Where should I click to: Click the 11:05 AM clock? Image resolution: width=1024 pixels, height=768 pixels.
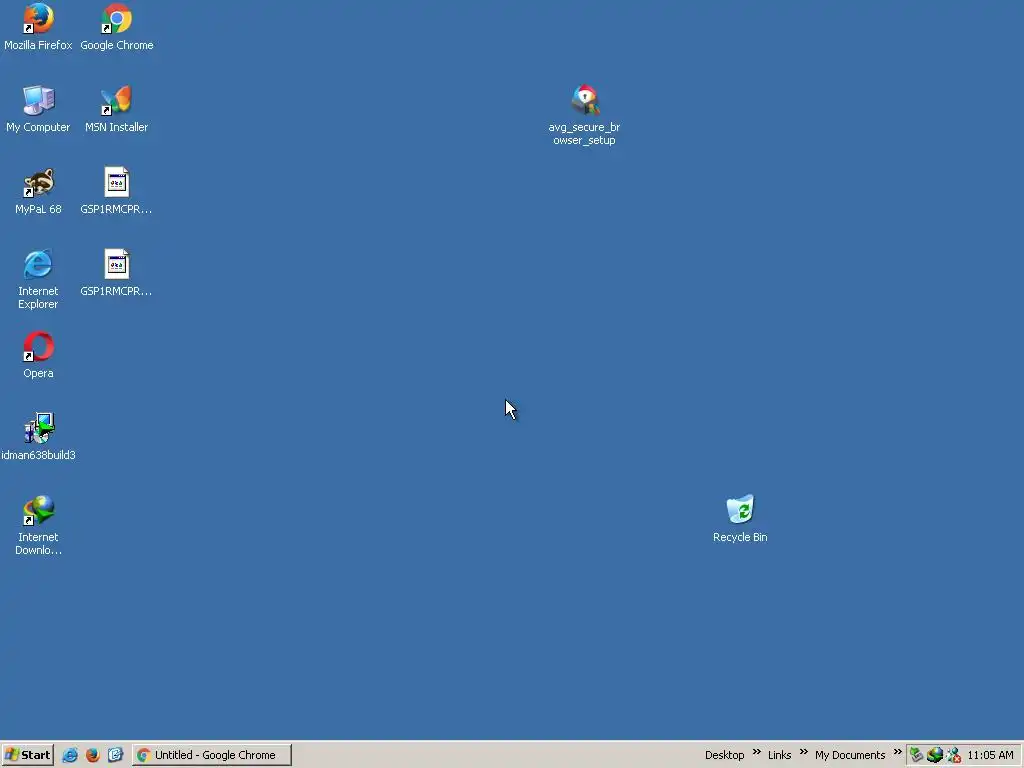point(990,755)
